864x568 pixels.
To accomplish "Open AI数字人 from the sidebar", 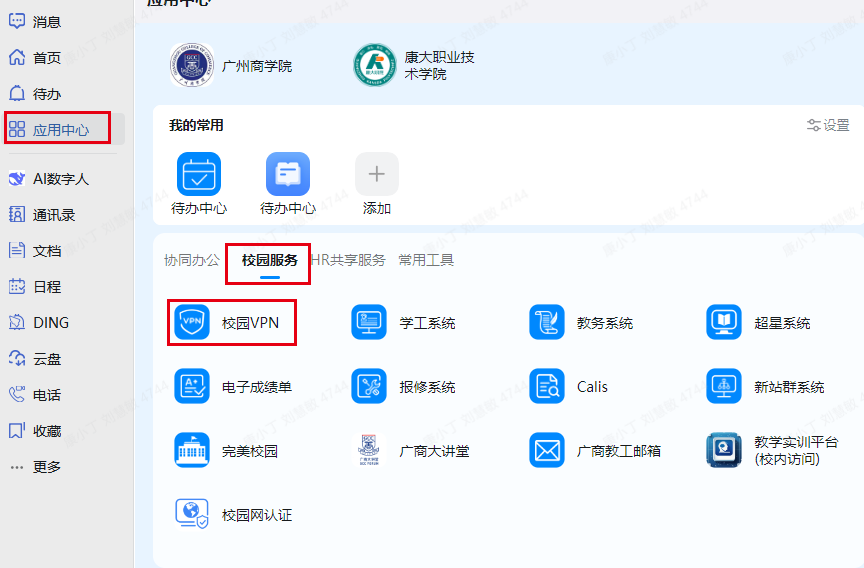I will [50, 179].
